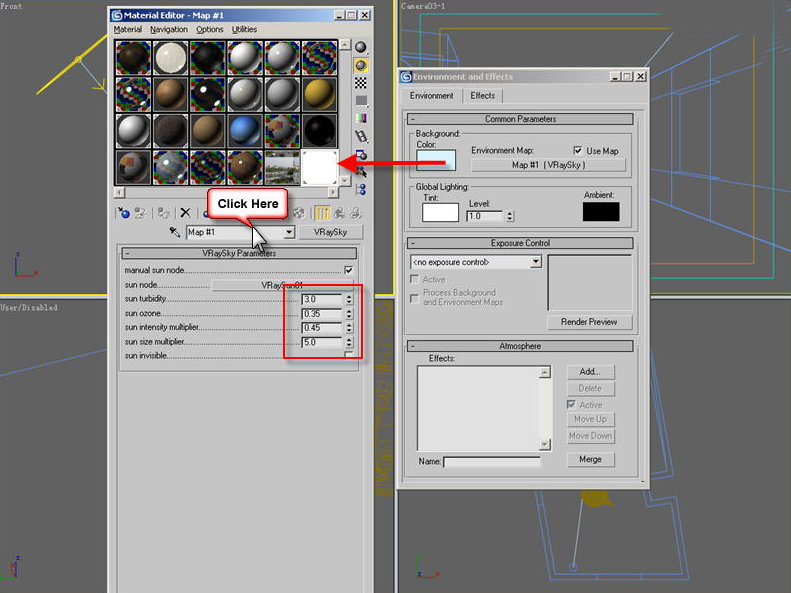Click the Material/Map Navigator icon

(361, 190)
